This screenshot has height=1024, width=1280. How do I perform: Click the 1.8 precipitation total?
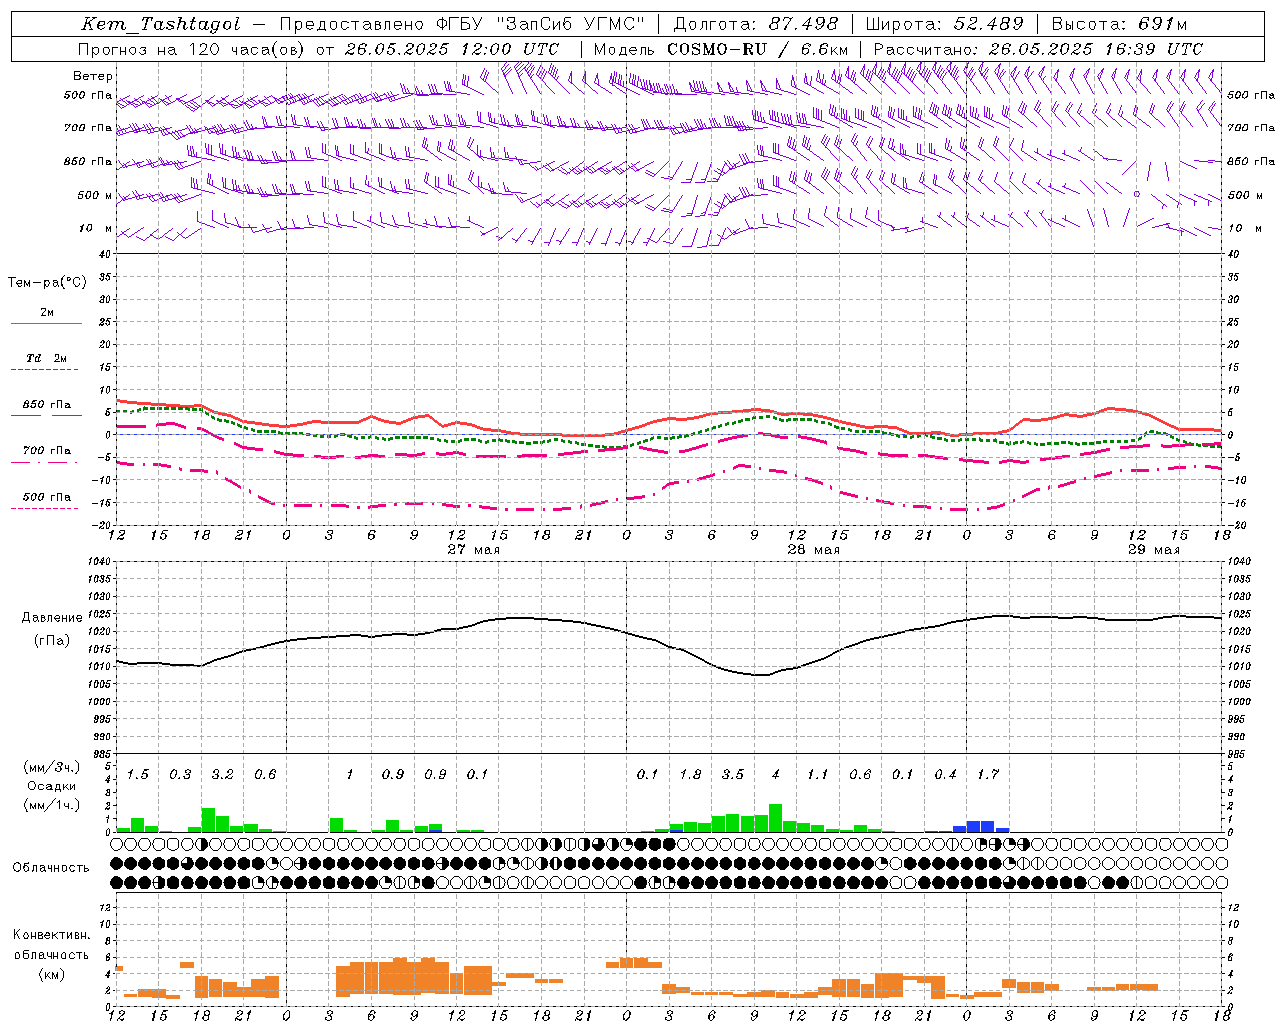click(x=690, y=774)
